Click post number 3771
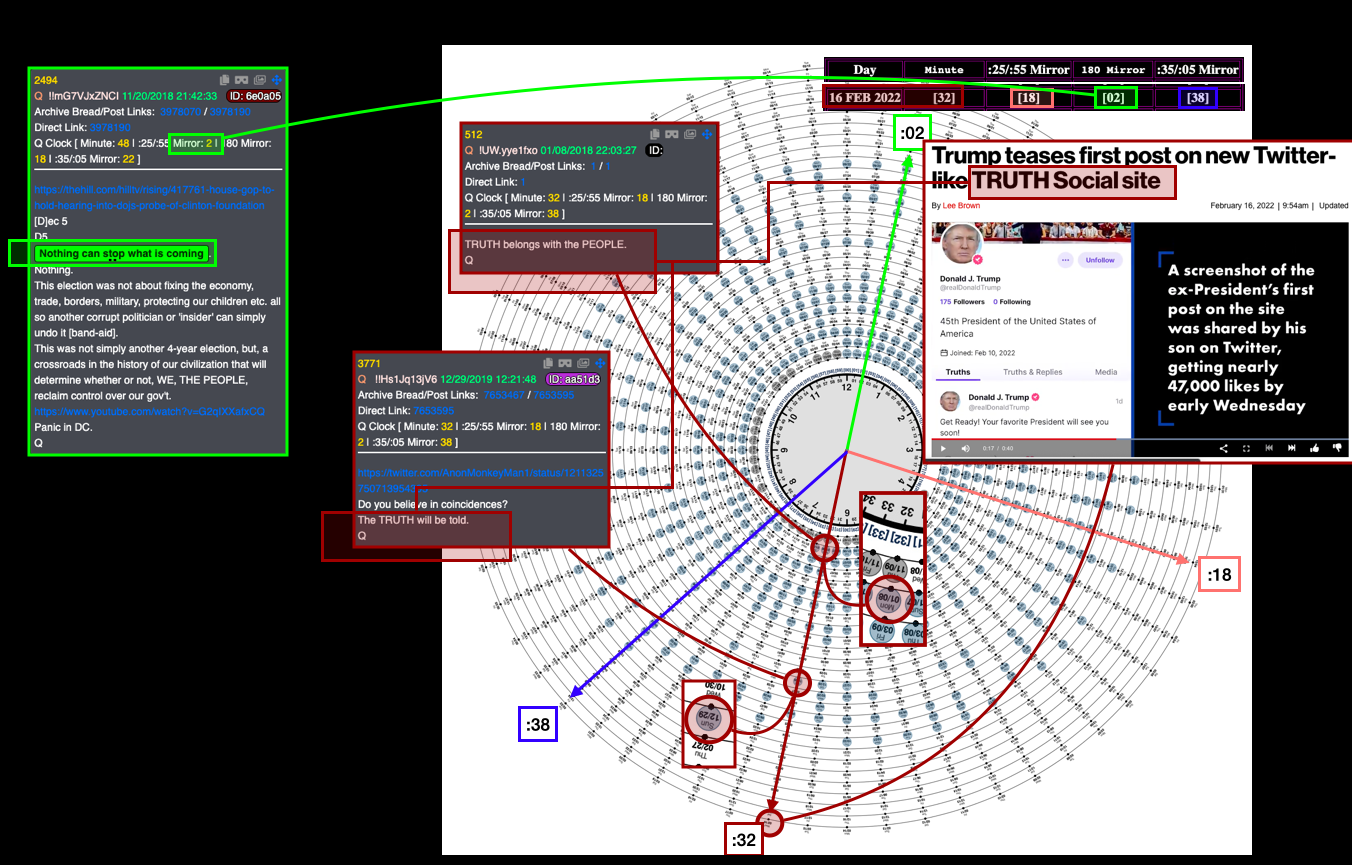The height and width of the screenshot is (865, 1352). coord(370,363)
